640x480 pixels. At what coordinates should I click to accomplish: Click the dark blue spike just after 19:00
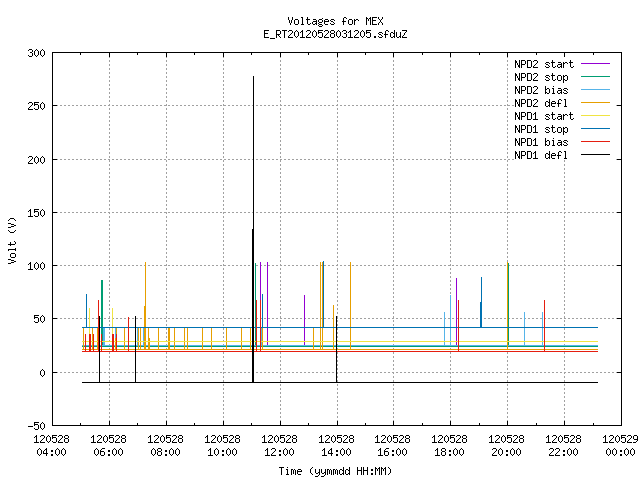[481, 302]
